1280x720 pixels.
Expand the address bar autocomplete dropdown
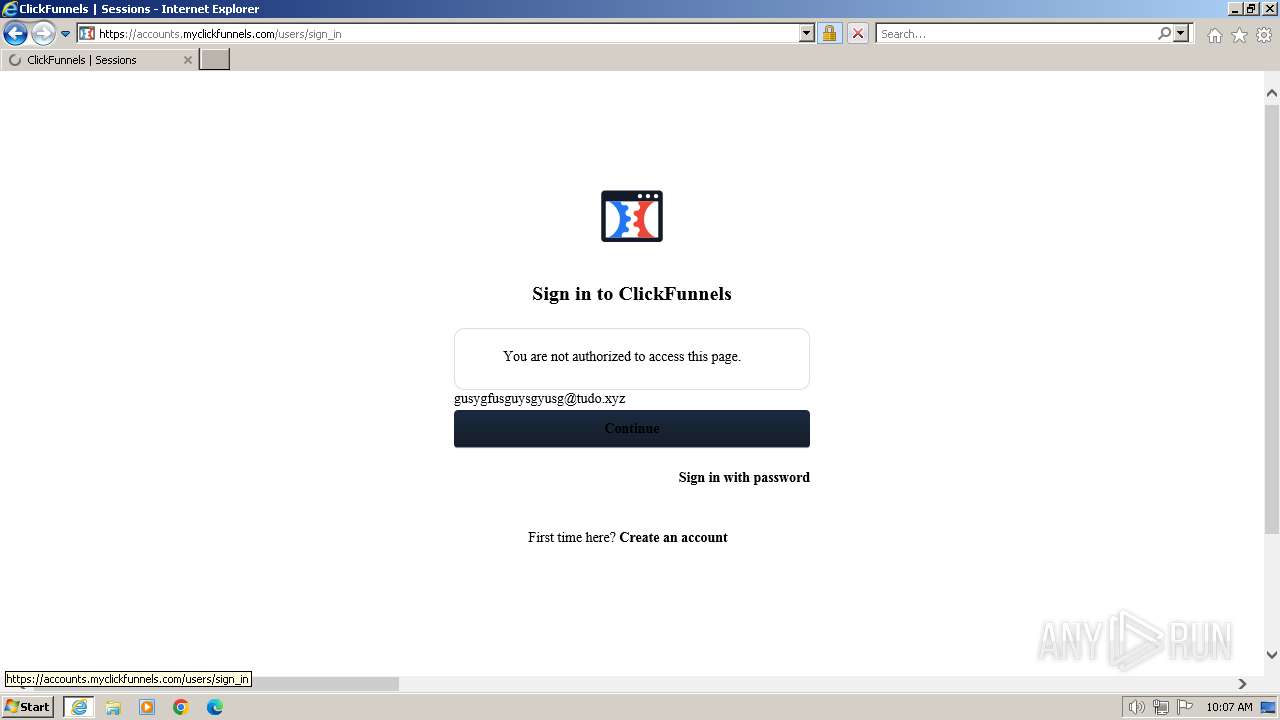pos(807,33)
